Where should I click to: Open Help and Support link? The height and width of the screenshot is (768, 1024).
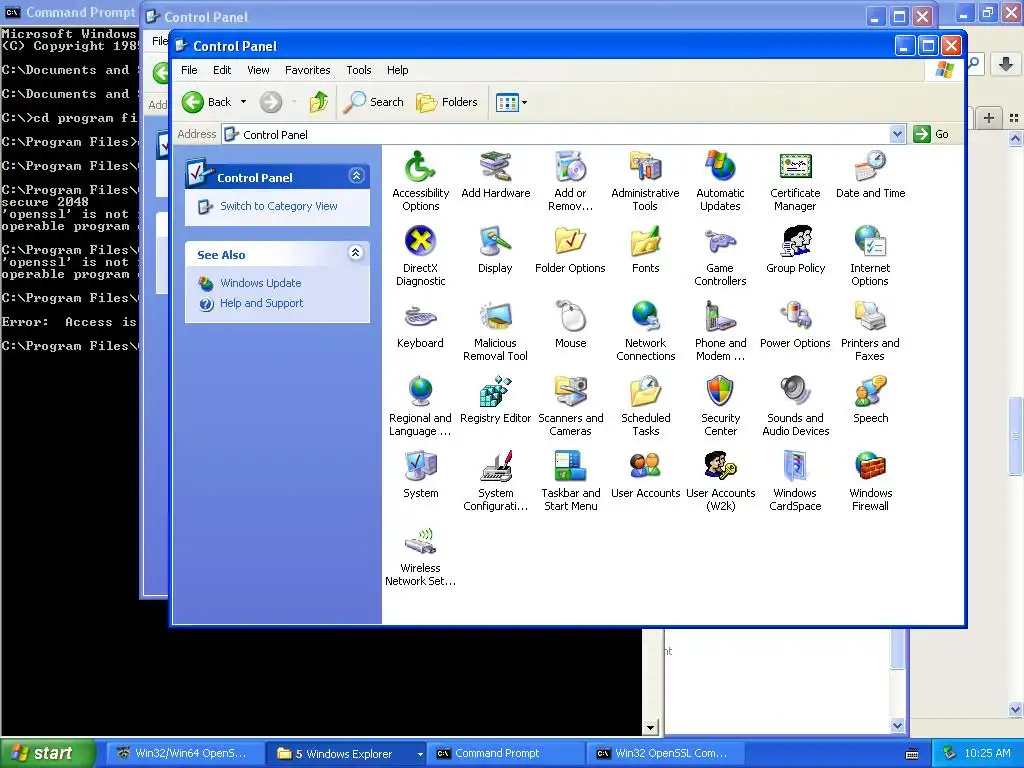pos(261,303)
